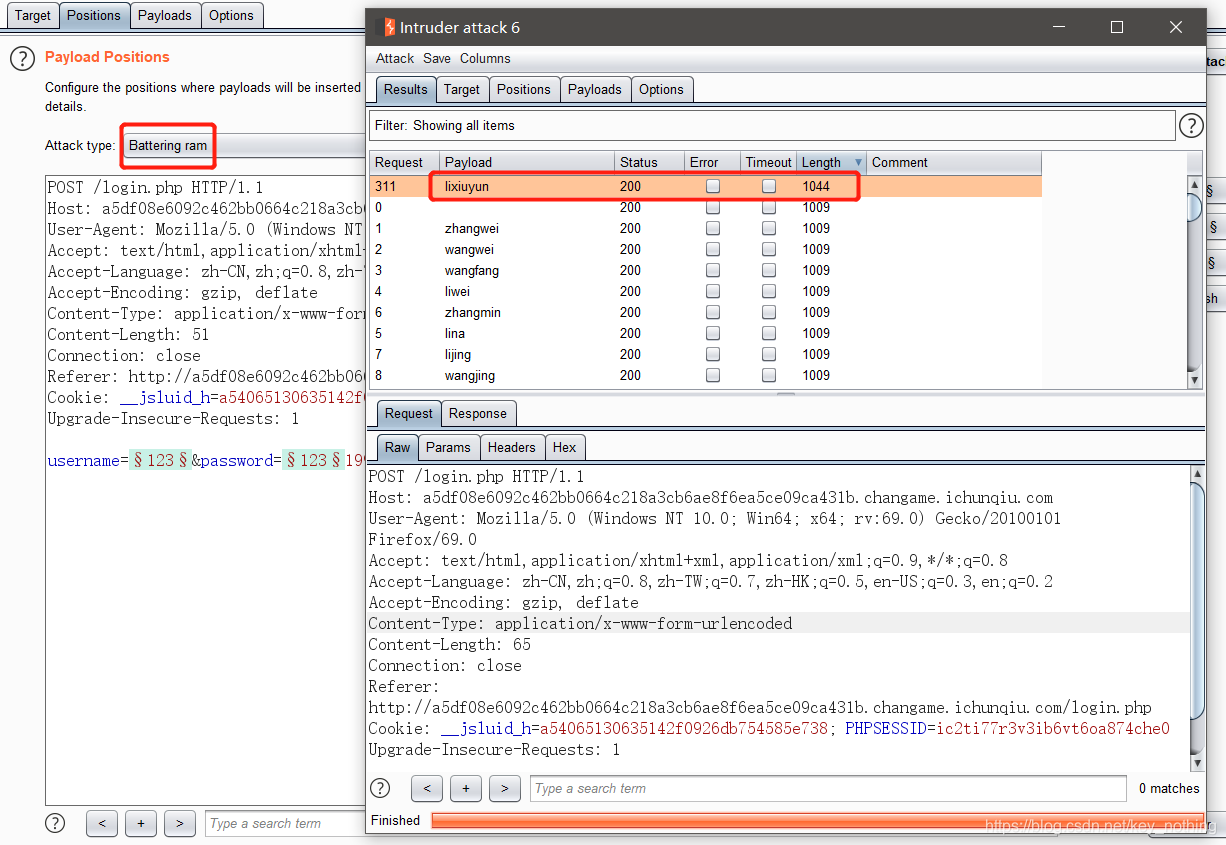Image resolution: width=1226 pixels, height=845 pixels.
Task: Switch to Payloads tab in attack window
Action: click(x=595, y=89)
